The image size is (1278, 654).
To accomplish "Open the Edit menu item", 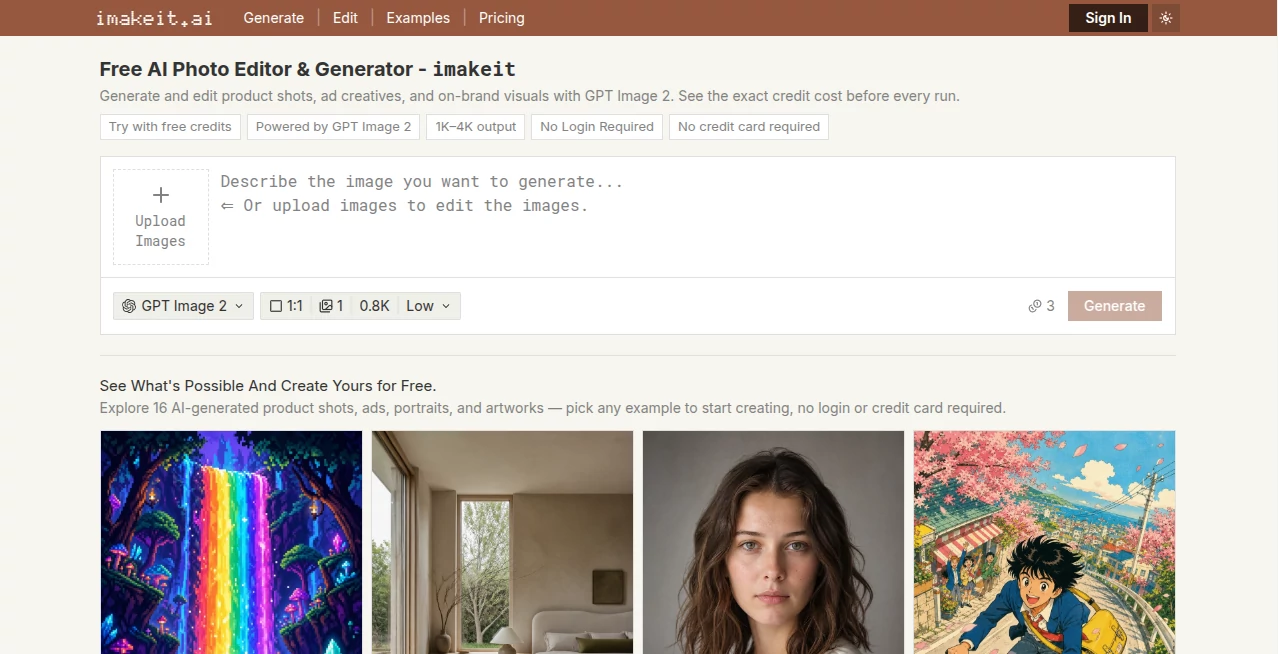I will pos(345,18).
